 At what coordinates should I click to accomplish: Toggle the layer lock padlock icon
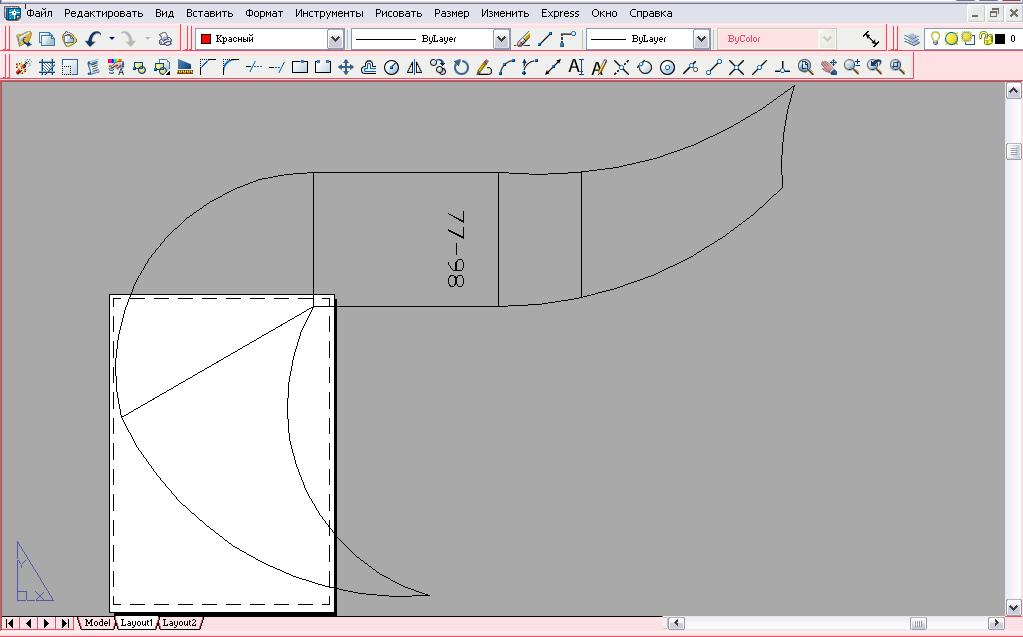point(985,39)
